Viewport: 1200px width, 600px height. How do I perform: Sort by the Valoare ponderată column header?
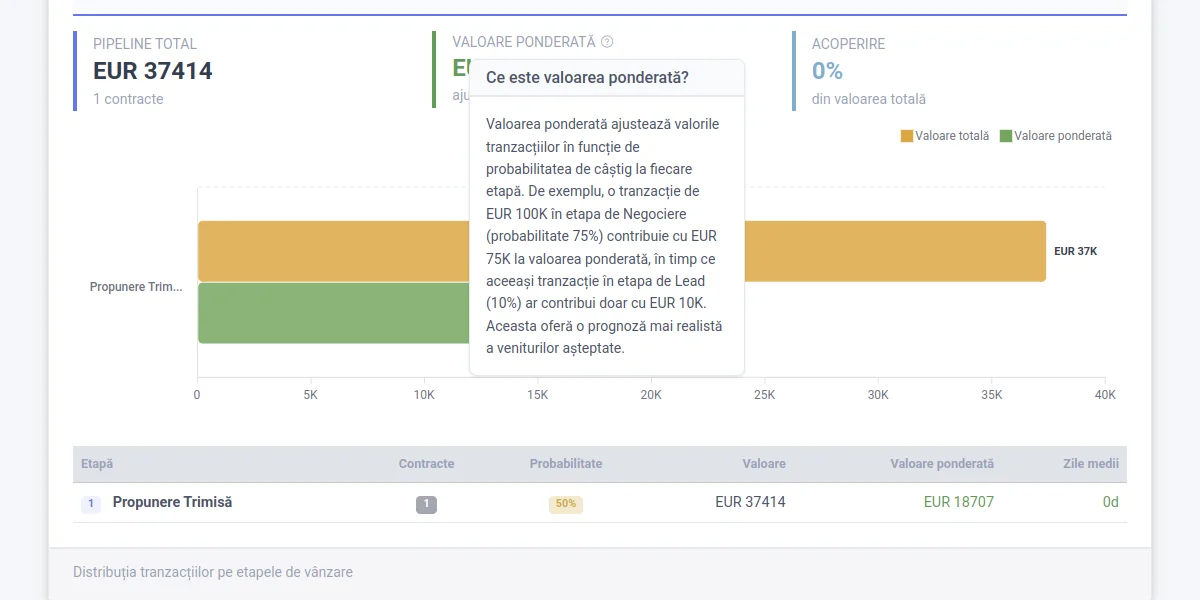[x=941, y=463]
